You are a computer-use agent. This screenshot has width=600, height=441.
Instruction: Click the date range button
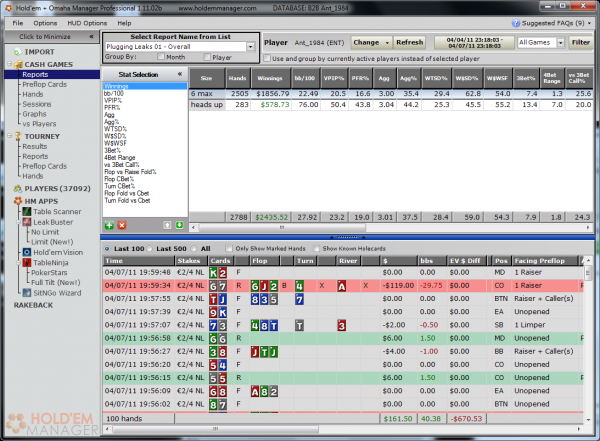[474, 42]
